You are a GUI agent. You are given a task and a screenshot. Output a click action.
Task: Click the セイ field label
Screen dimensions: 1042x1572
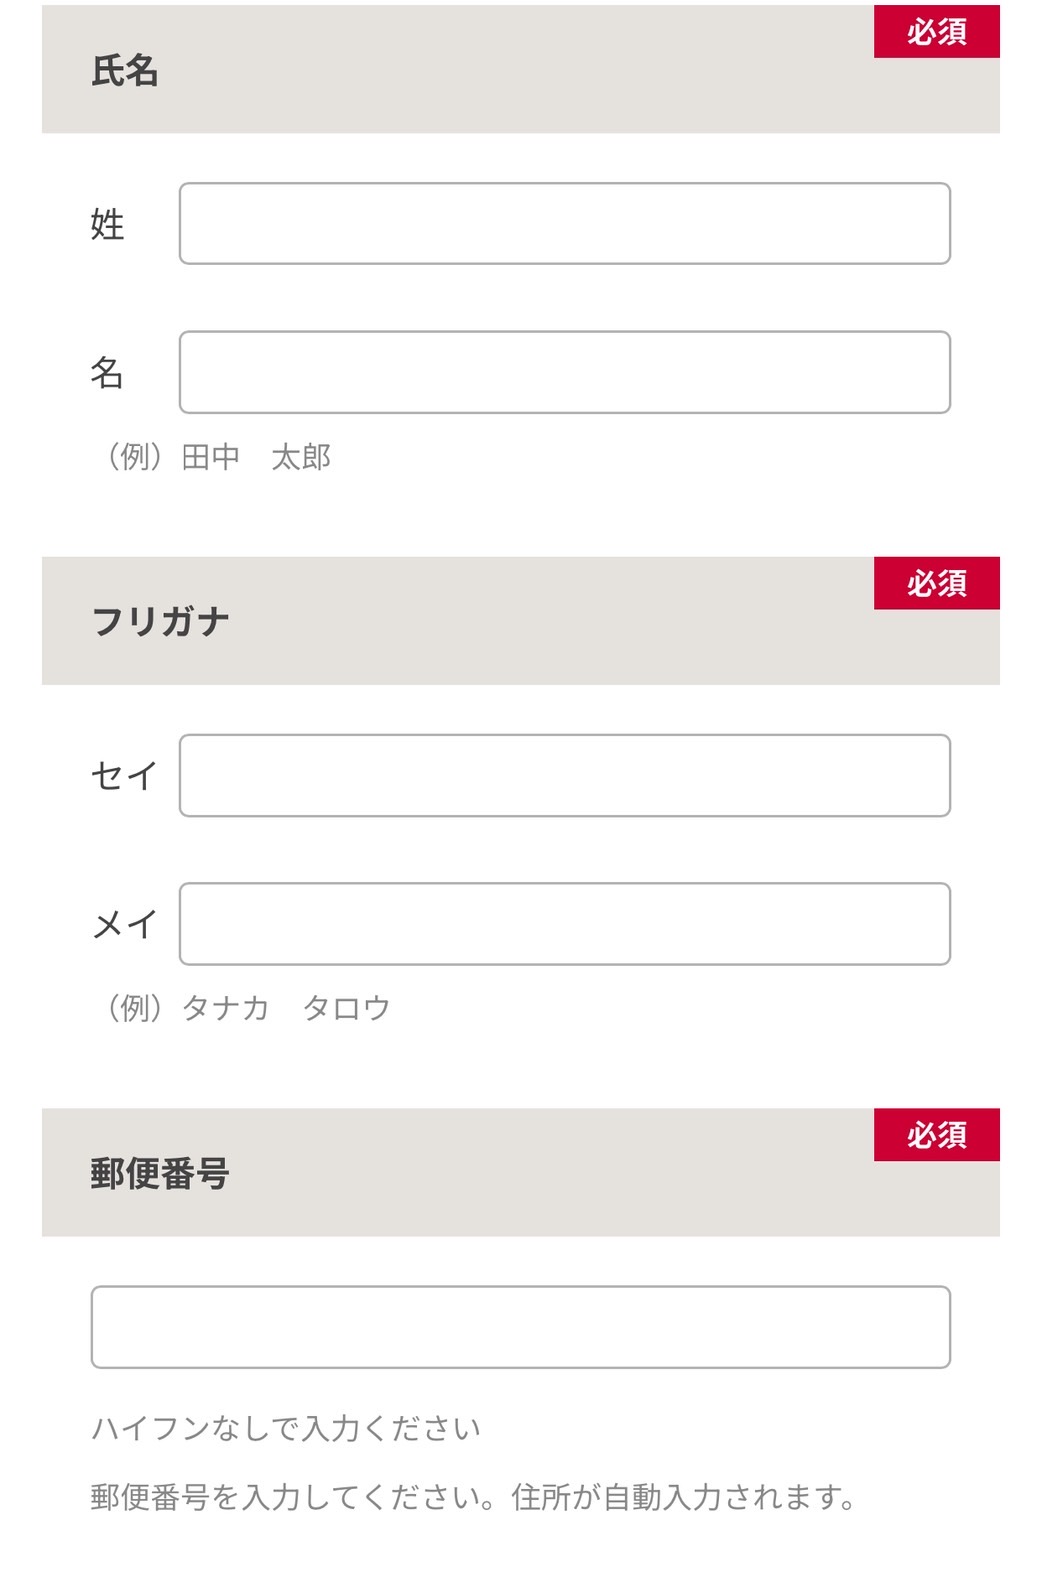click(x=120, y=776)
